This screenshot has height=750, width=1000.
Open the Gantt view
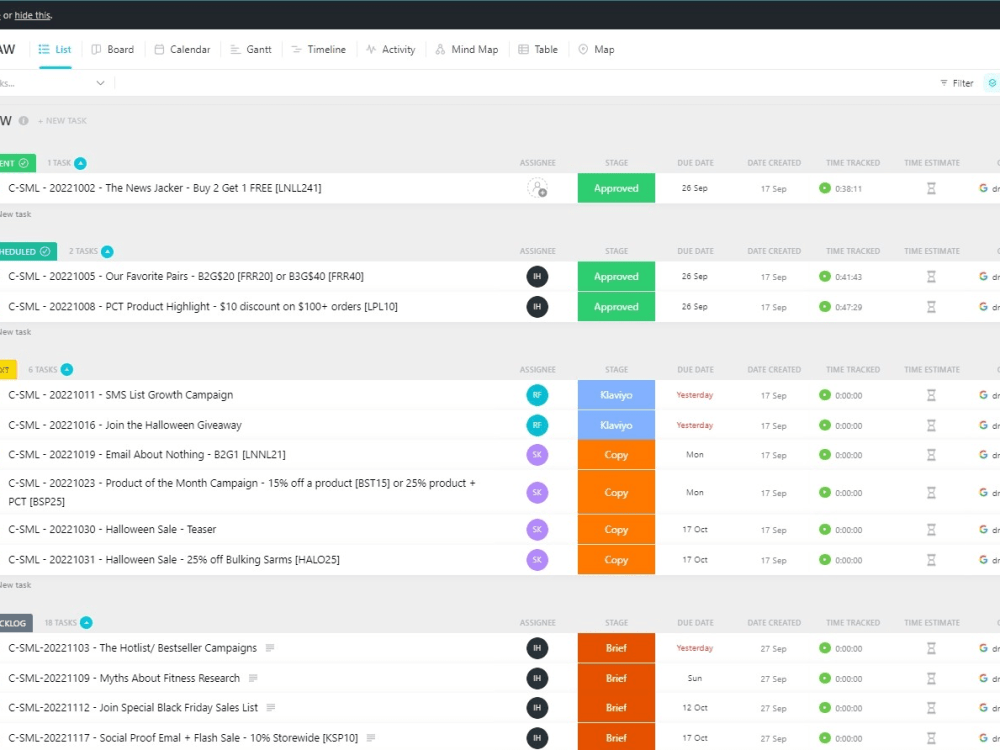pyautogui.click(x=251, y=49)
